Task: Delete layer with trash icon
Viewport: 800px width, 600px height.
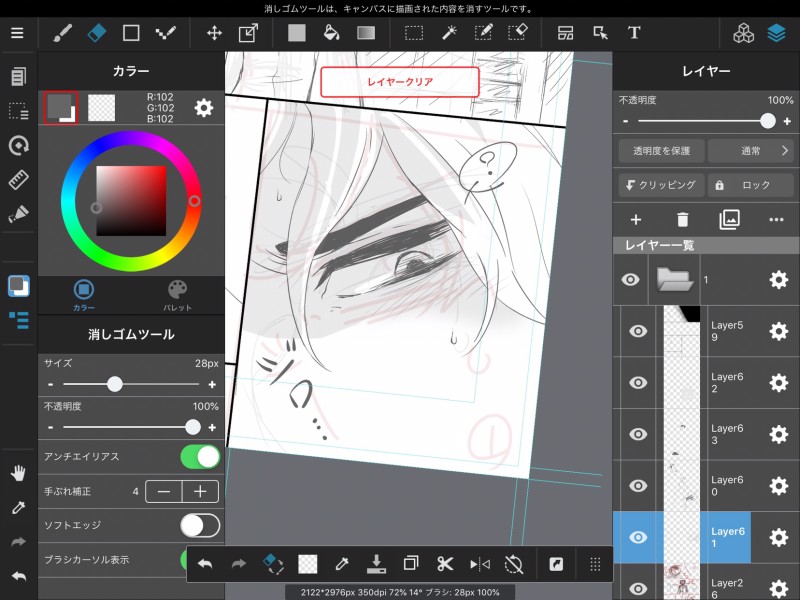Action: tap(682, 220)
